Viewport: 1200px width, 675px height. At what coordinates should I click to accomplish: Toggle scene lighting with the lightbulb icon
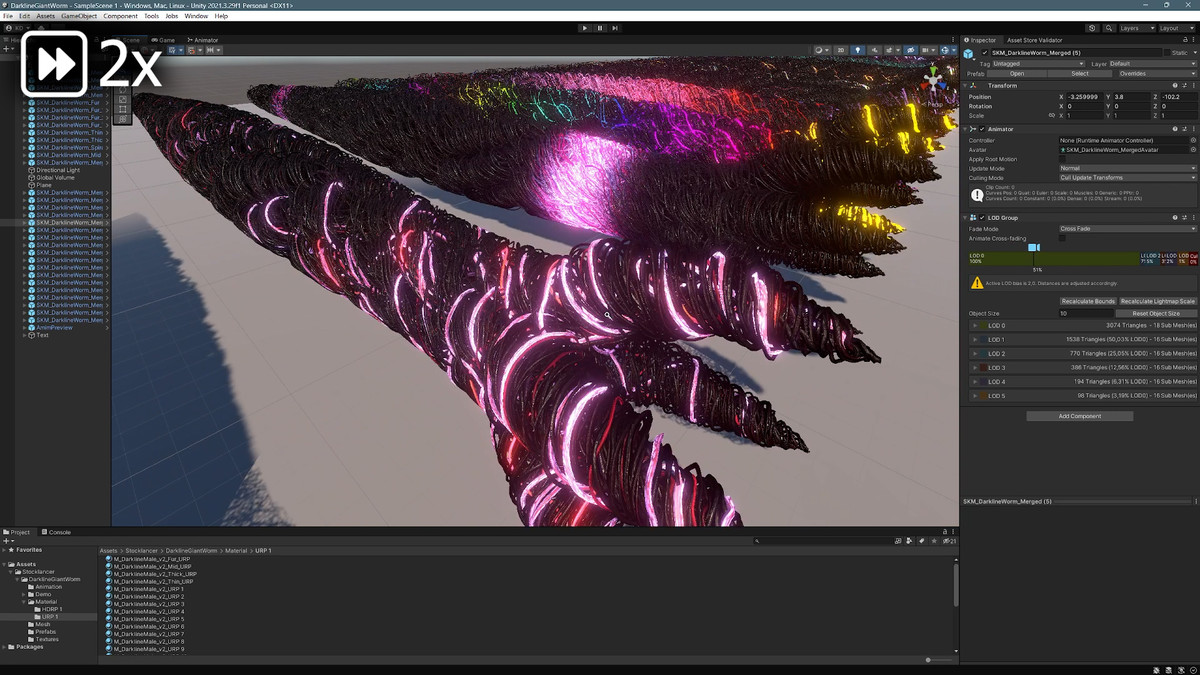point(857,50)
